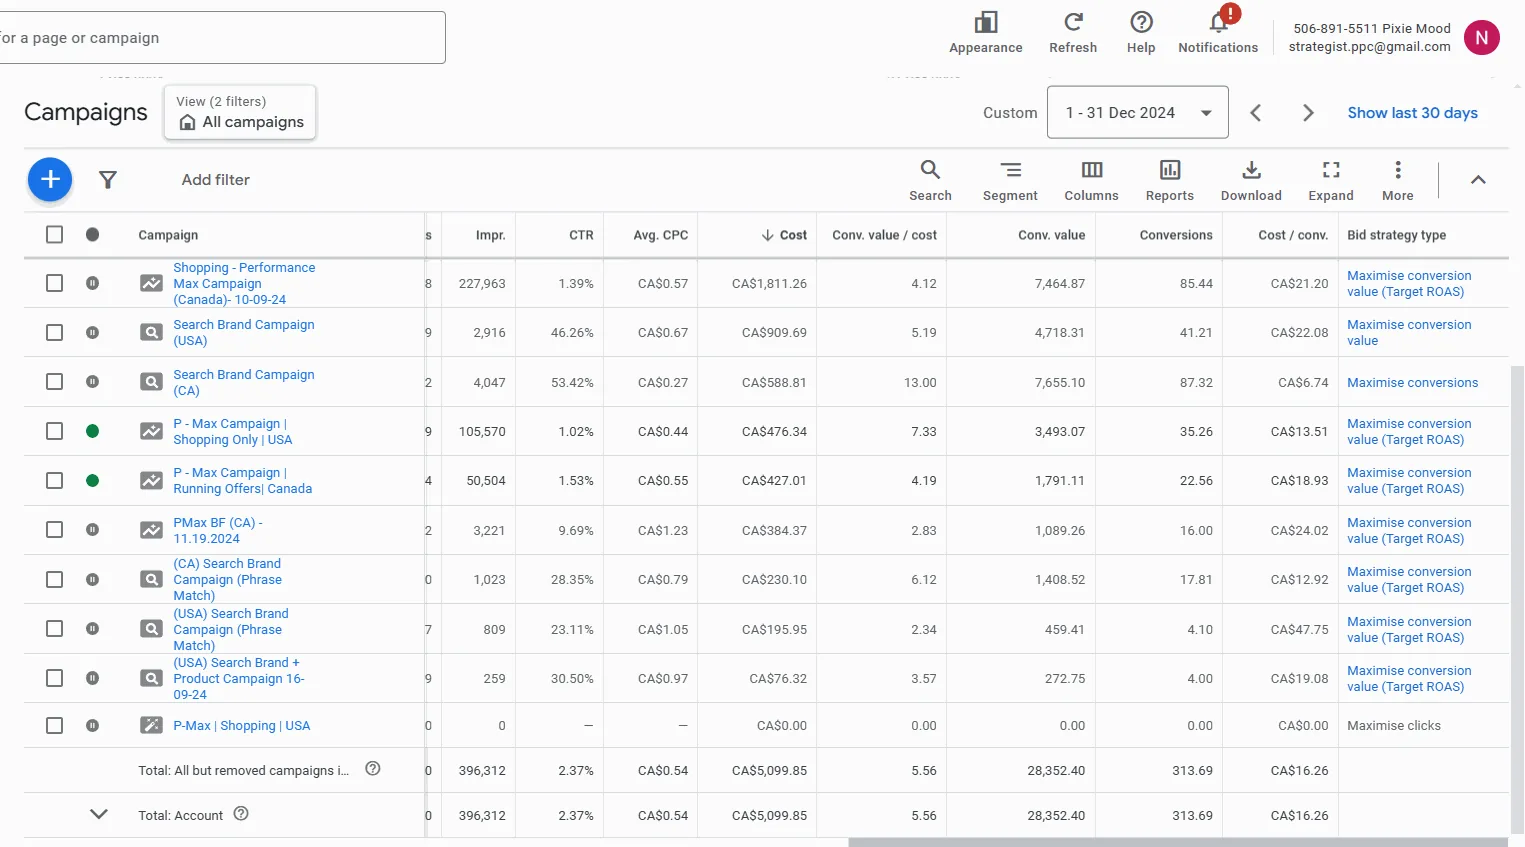Tick the select-all campaigns checkbox in header
1525x847 pixels.
[x=55, y=234]
